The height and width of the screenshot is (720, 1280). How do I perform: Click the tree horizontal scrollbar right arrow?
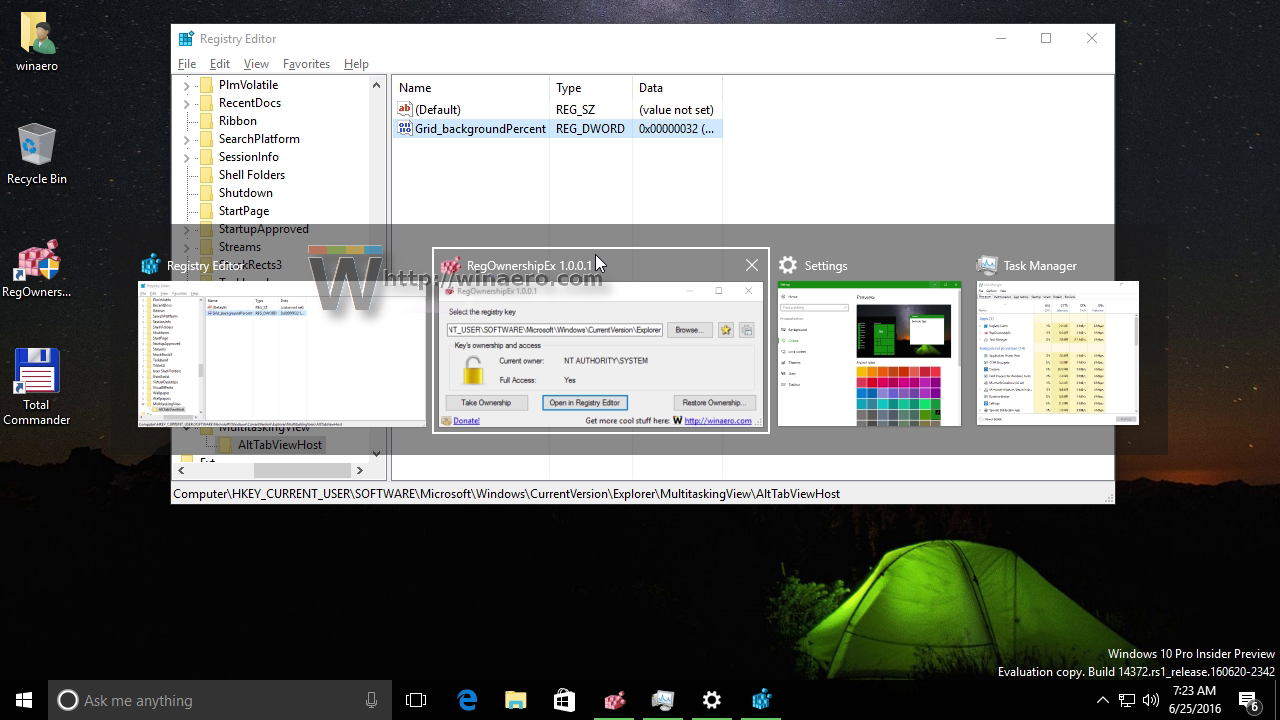click(x=360, y=470)
